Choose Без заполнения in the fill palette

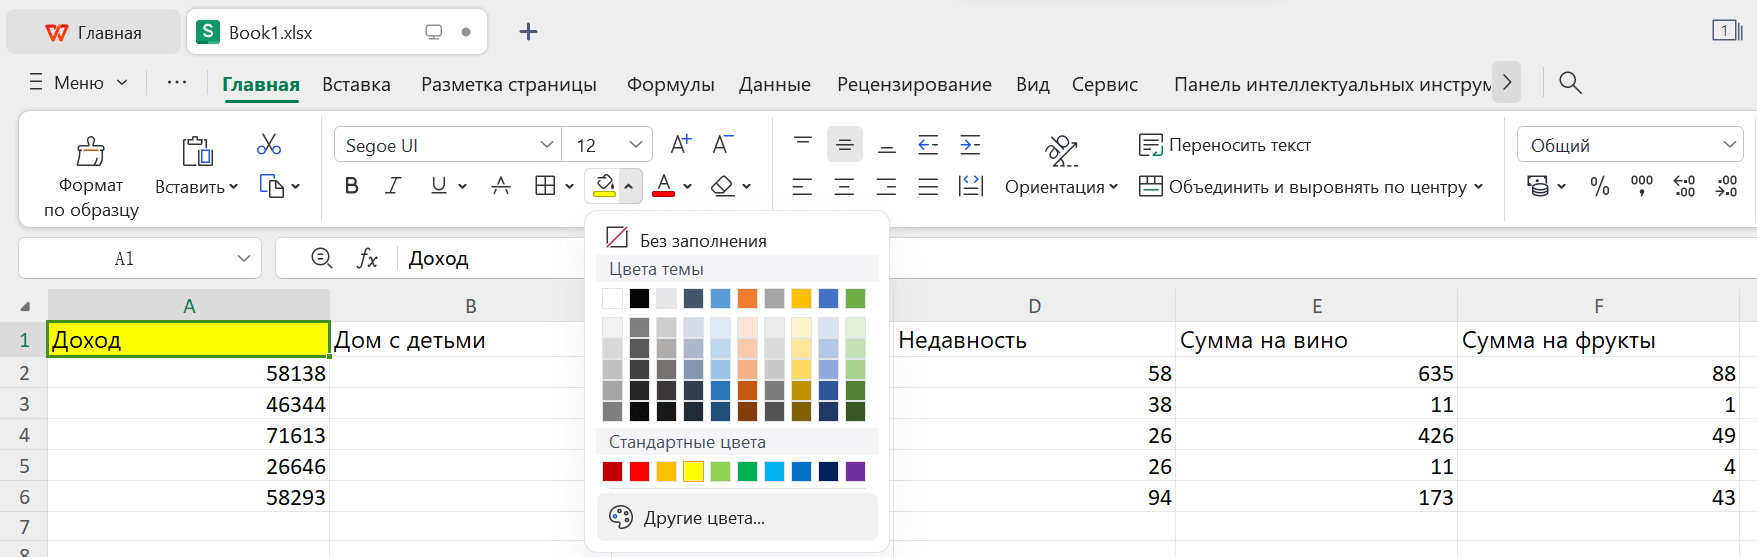687,240
